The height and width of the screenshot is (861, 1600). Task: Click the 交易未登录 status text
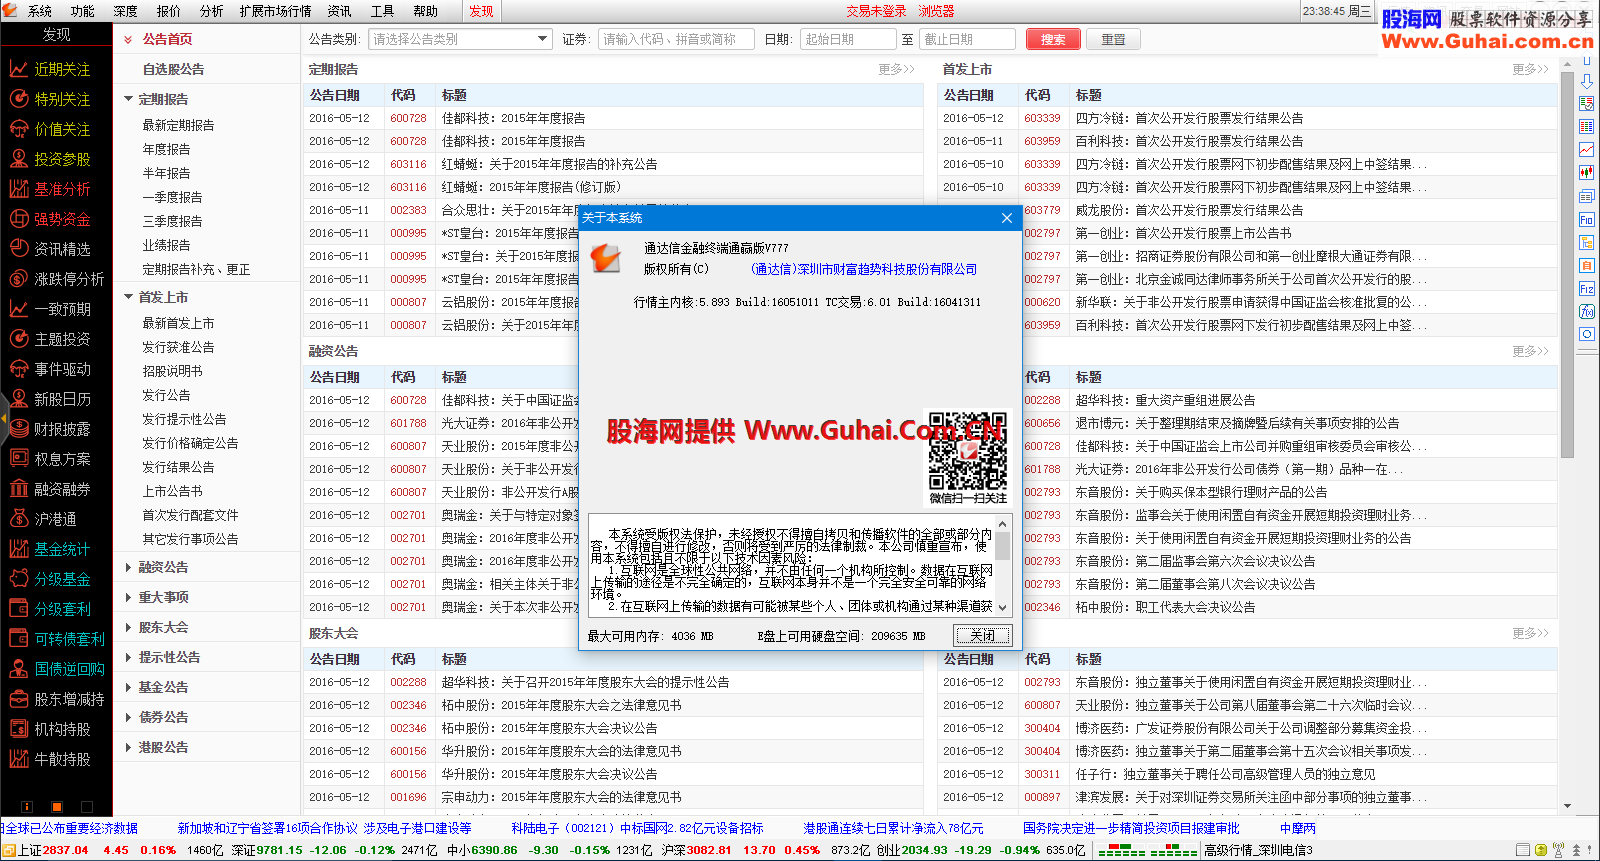coord(876,11)
